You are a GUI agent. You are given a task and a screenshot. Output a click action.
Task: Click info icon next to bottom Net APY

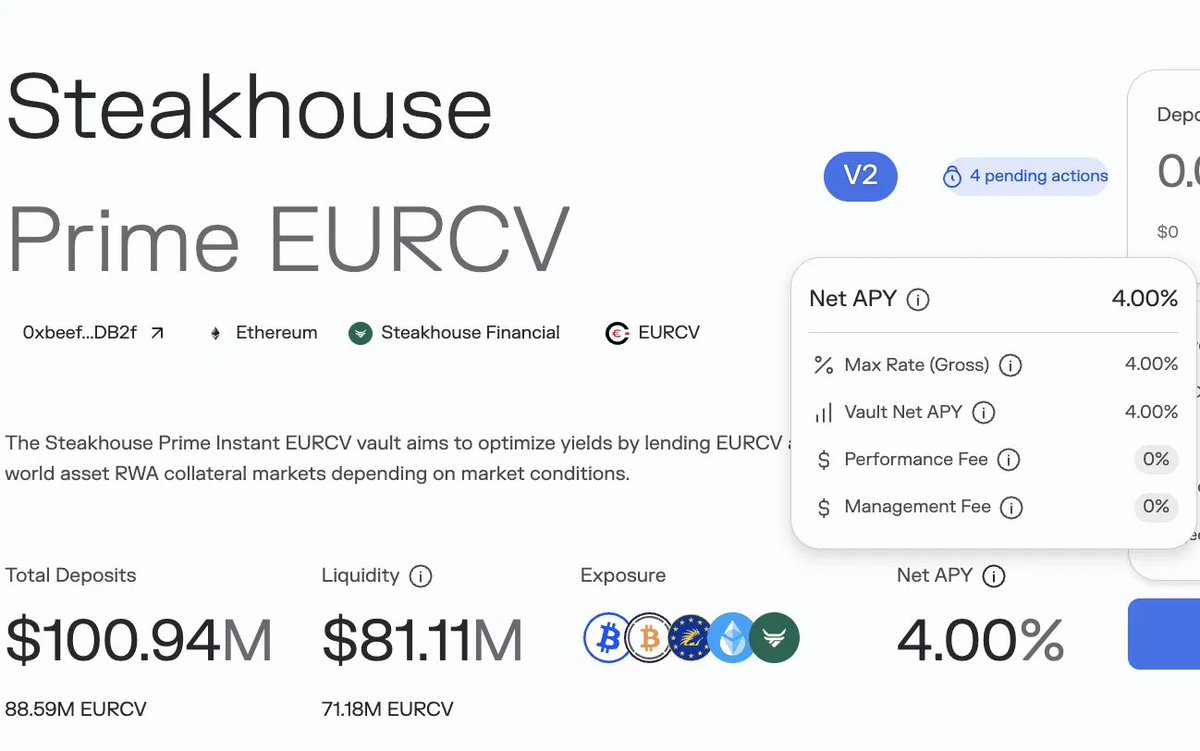click(993, 576)
